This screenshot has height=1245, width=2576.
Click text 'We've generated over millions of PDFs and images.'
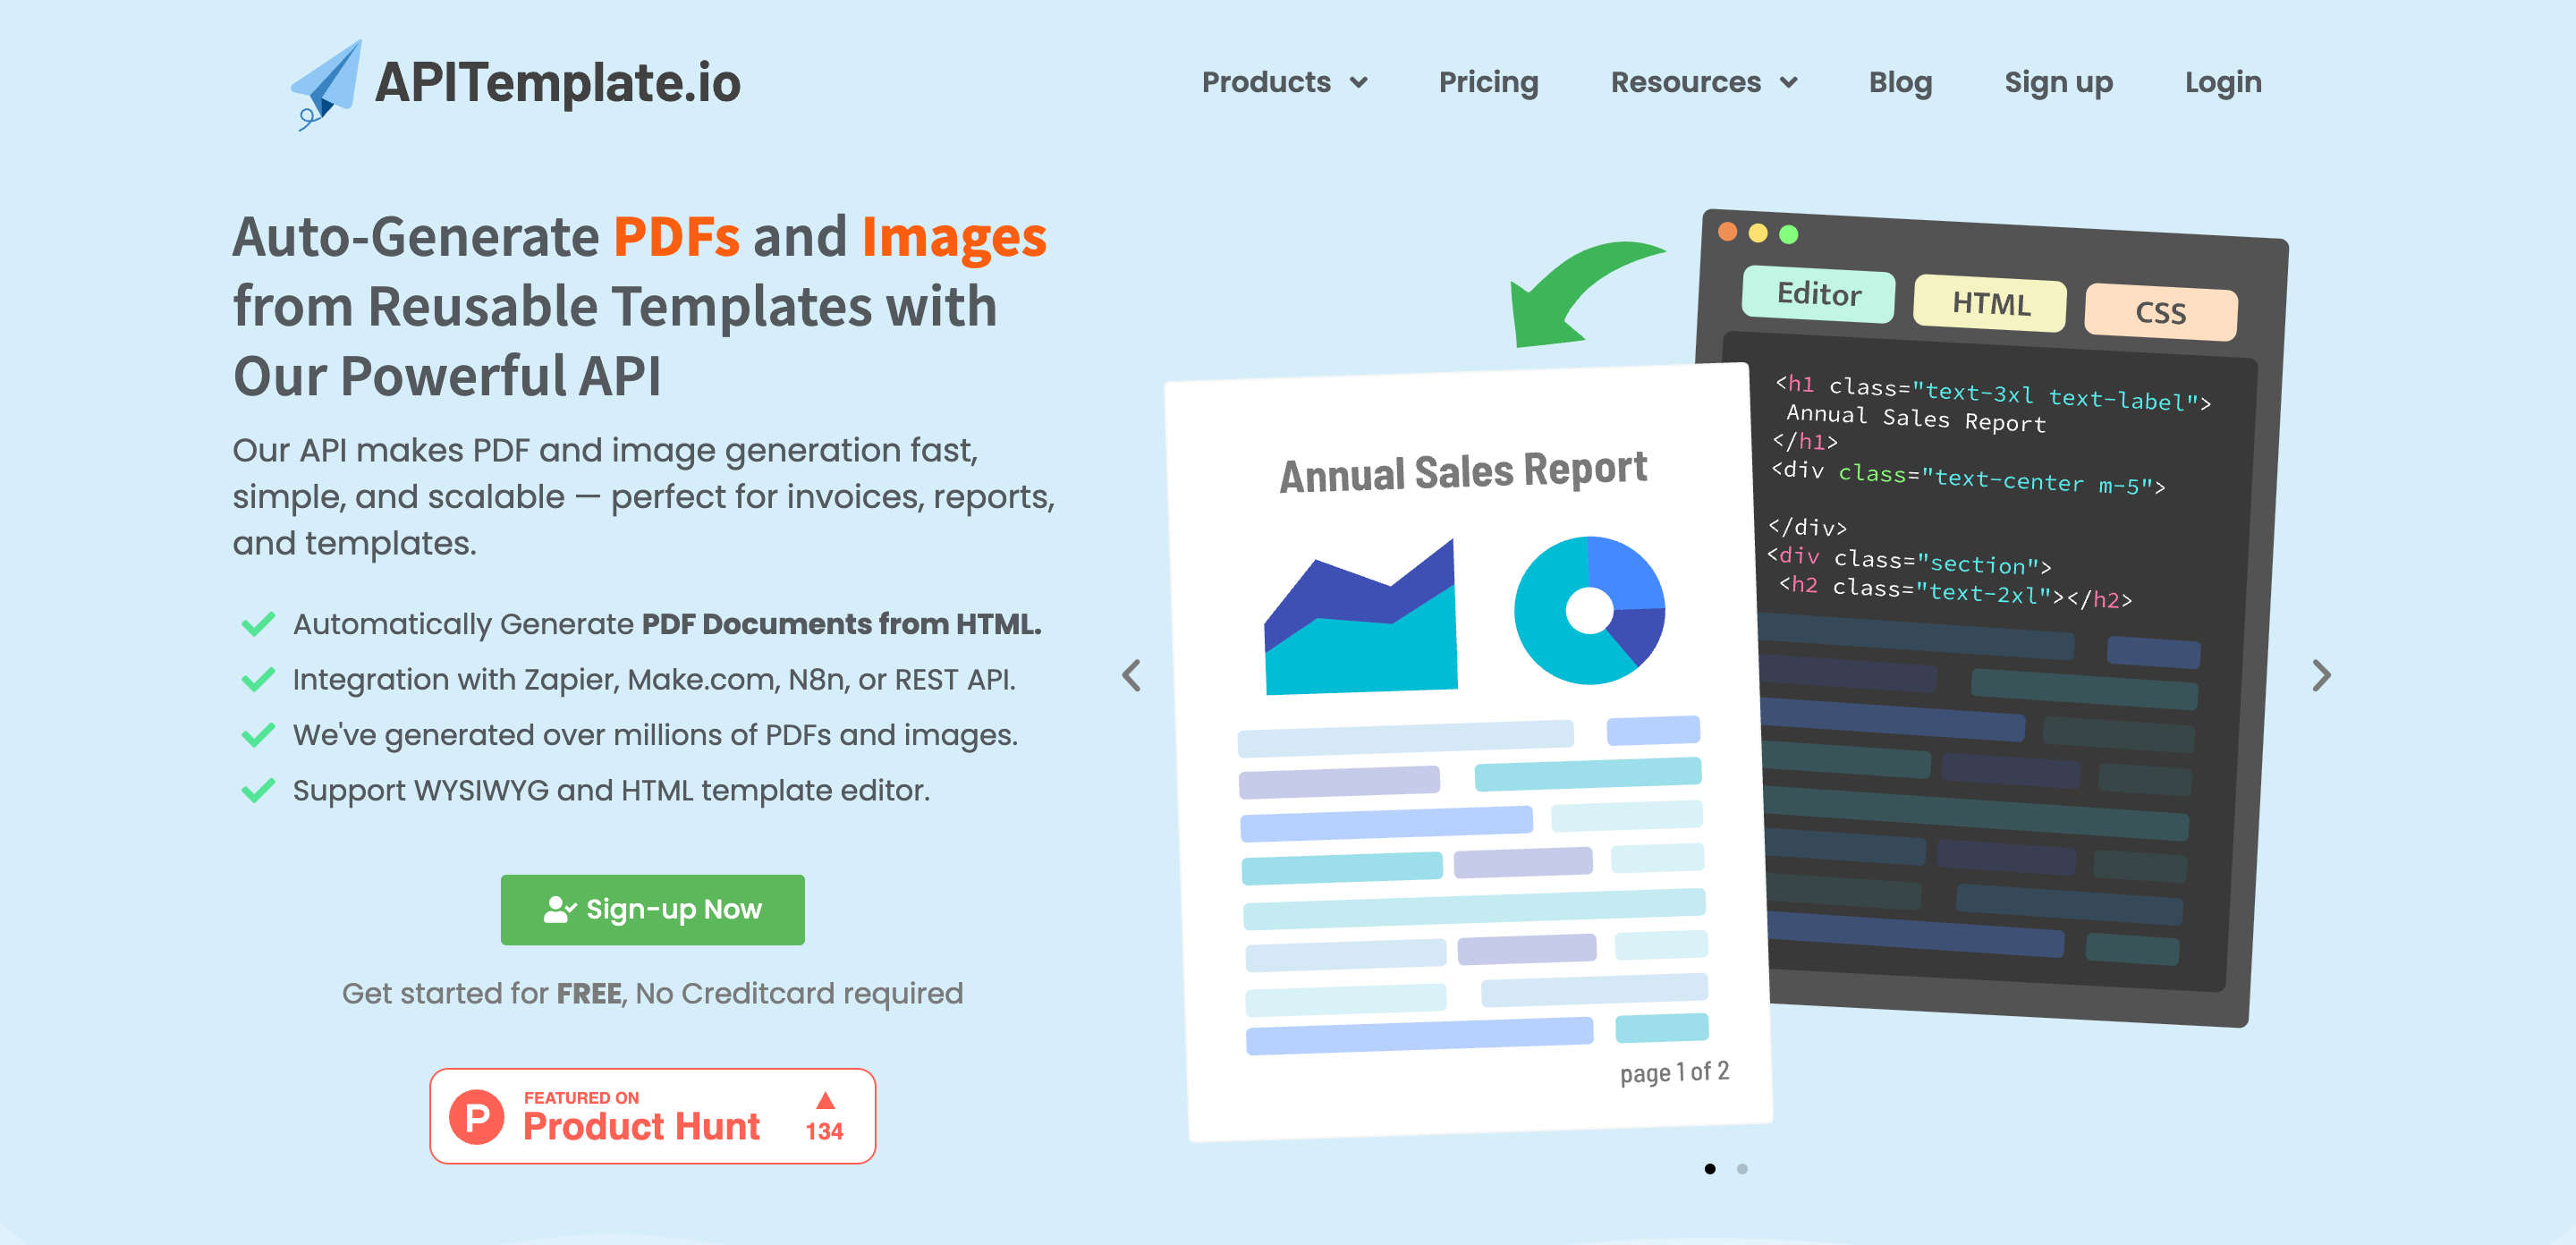click(x=655, y=735)
